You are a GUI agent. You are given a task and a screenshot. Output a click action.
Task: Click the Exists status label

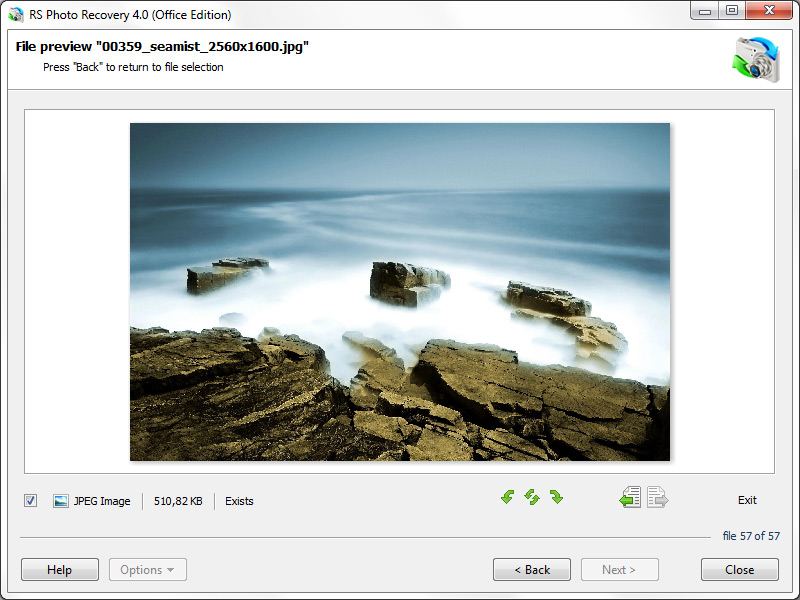(x=239, y=501)
